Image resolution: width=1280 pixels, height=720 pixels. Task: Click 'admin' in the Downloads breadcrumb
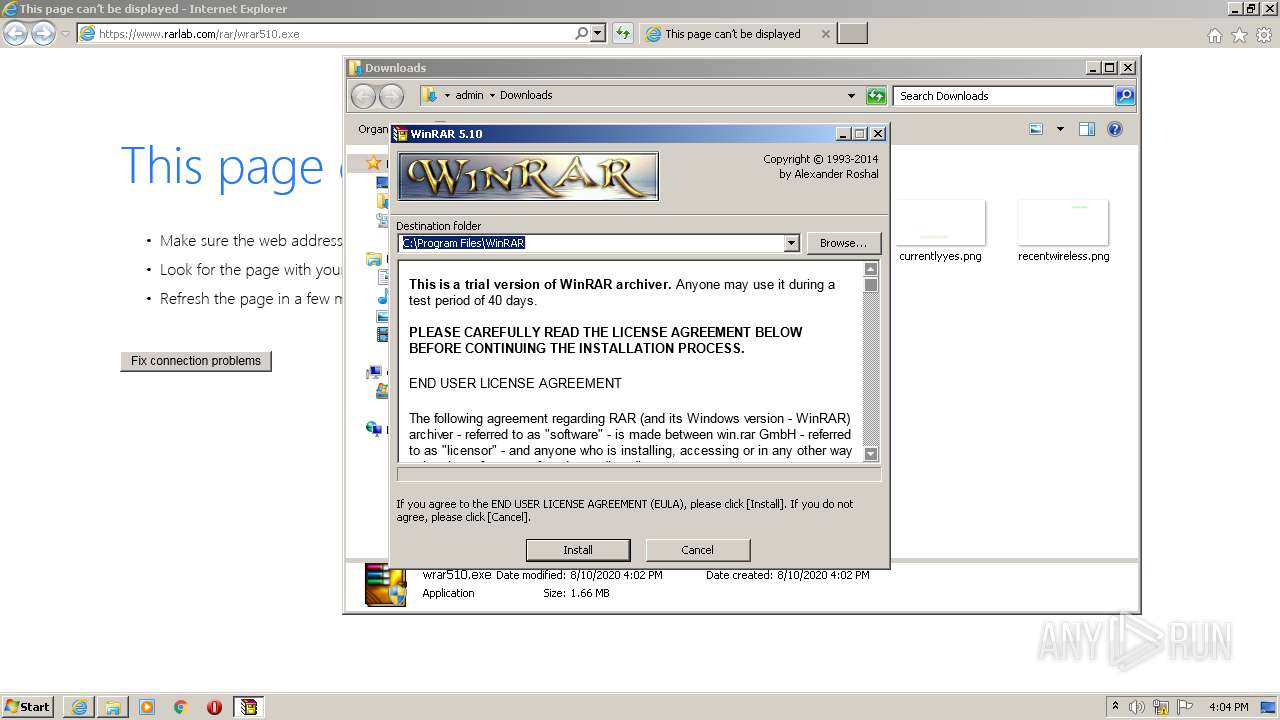pyautogui.click(x=469, y=96)
